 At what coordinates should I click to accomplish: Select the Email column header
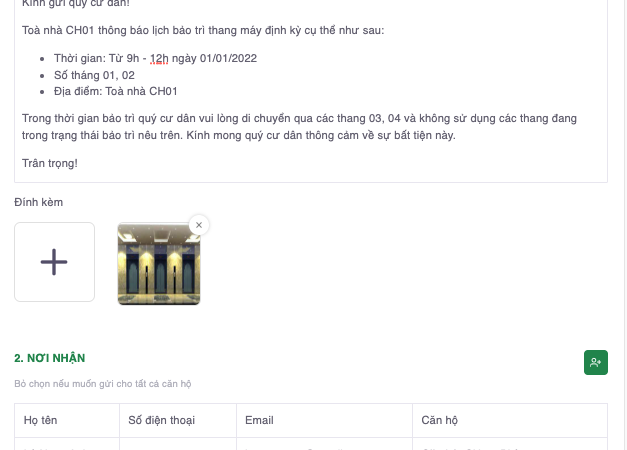(x=259, y=420)
